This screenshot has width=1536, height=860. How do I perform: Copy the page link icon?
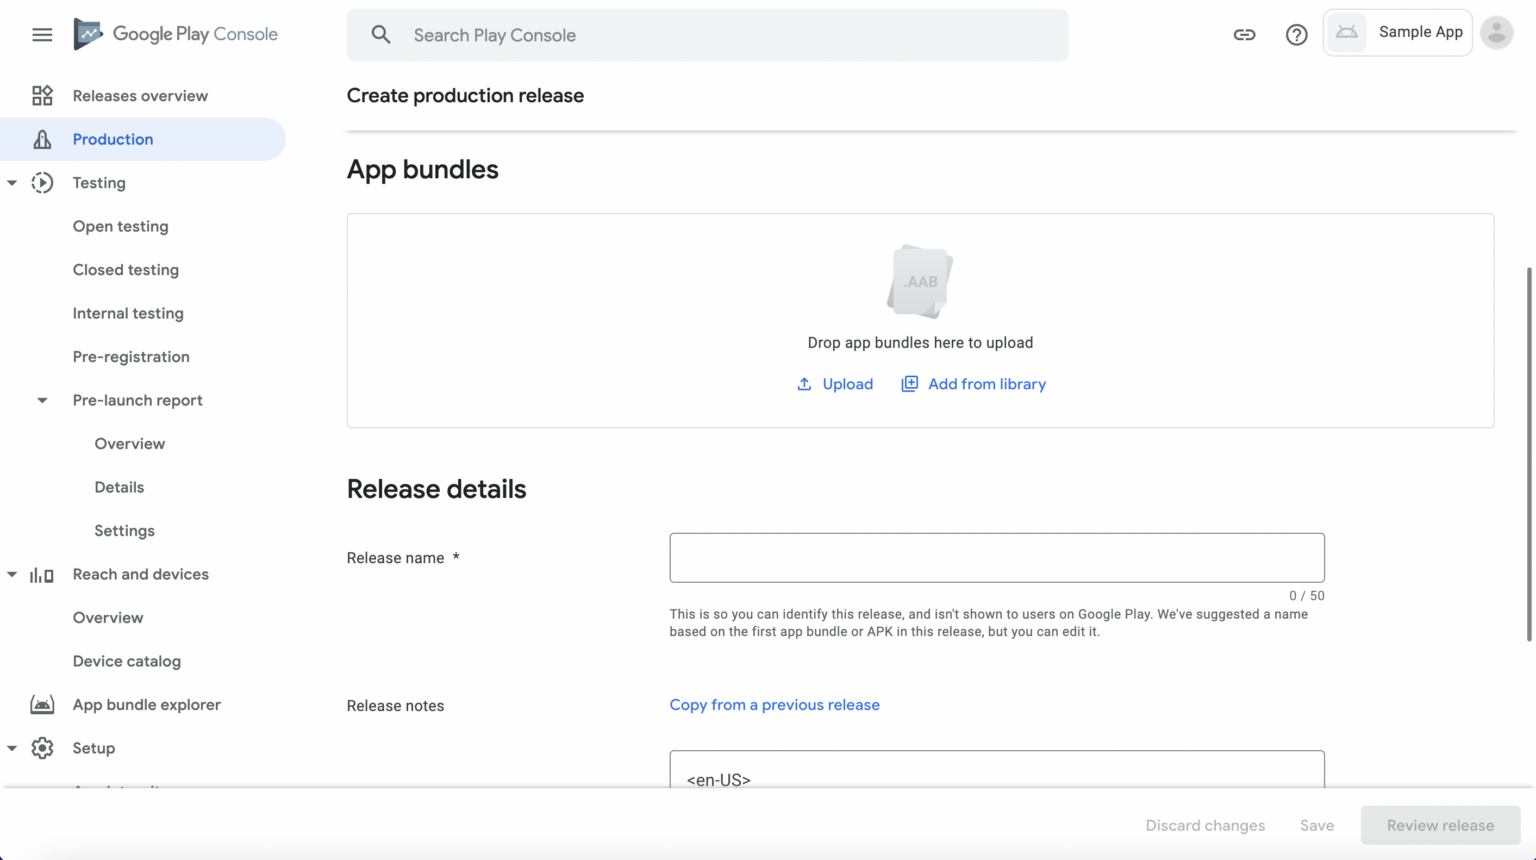1244,35
